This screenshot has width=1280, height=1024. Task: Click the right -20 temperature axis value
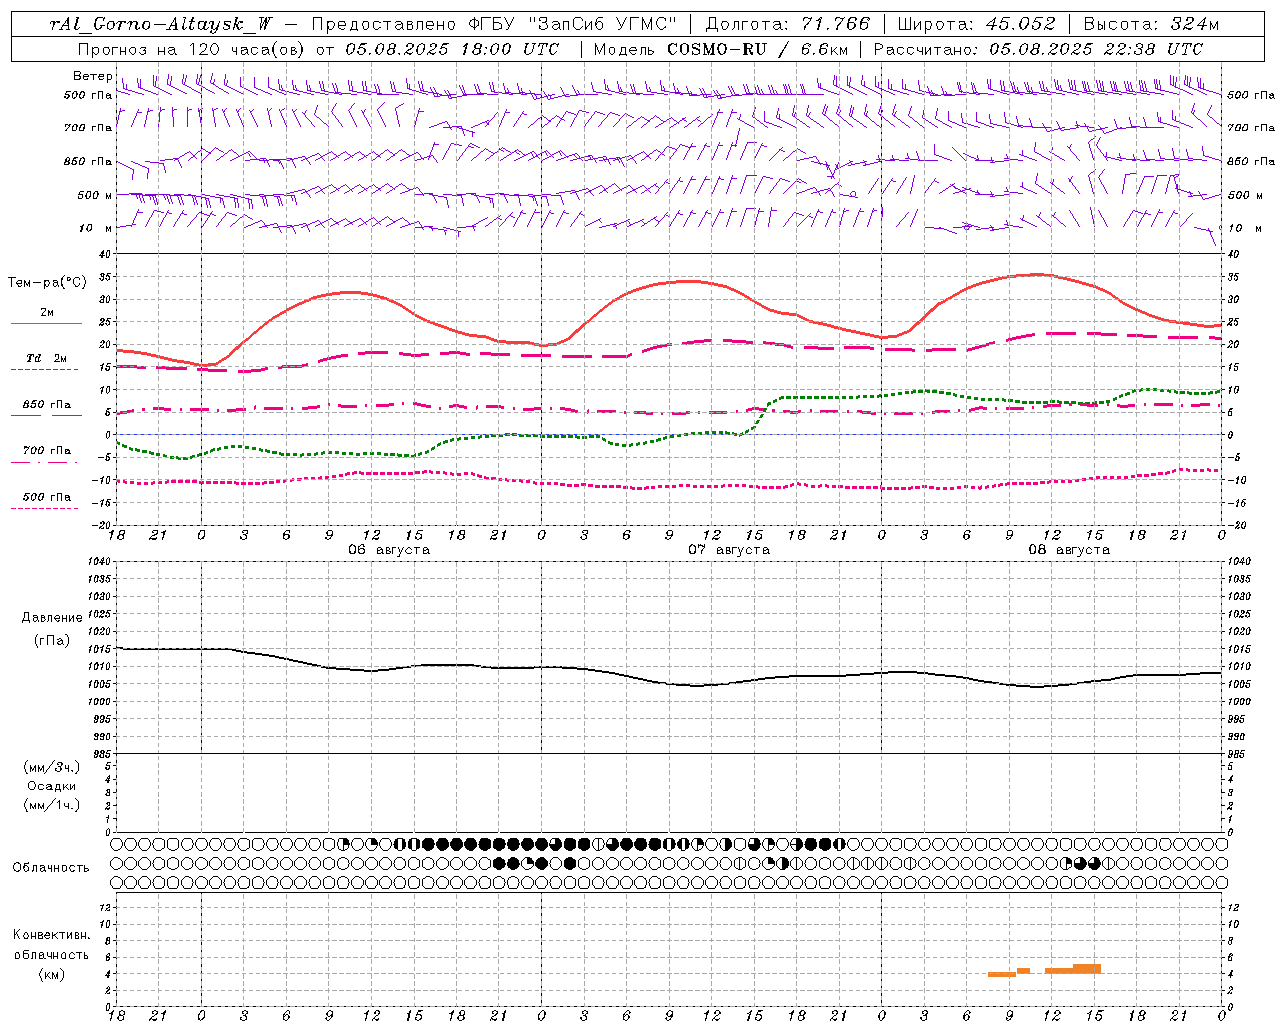coord(1237,525)
